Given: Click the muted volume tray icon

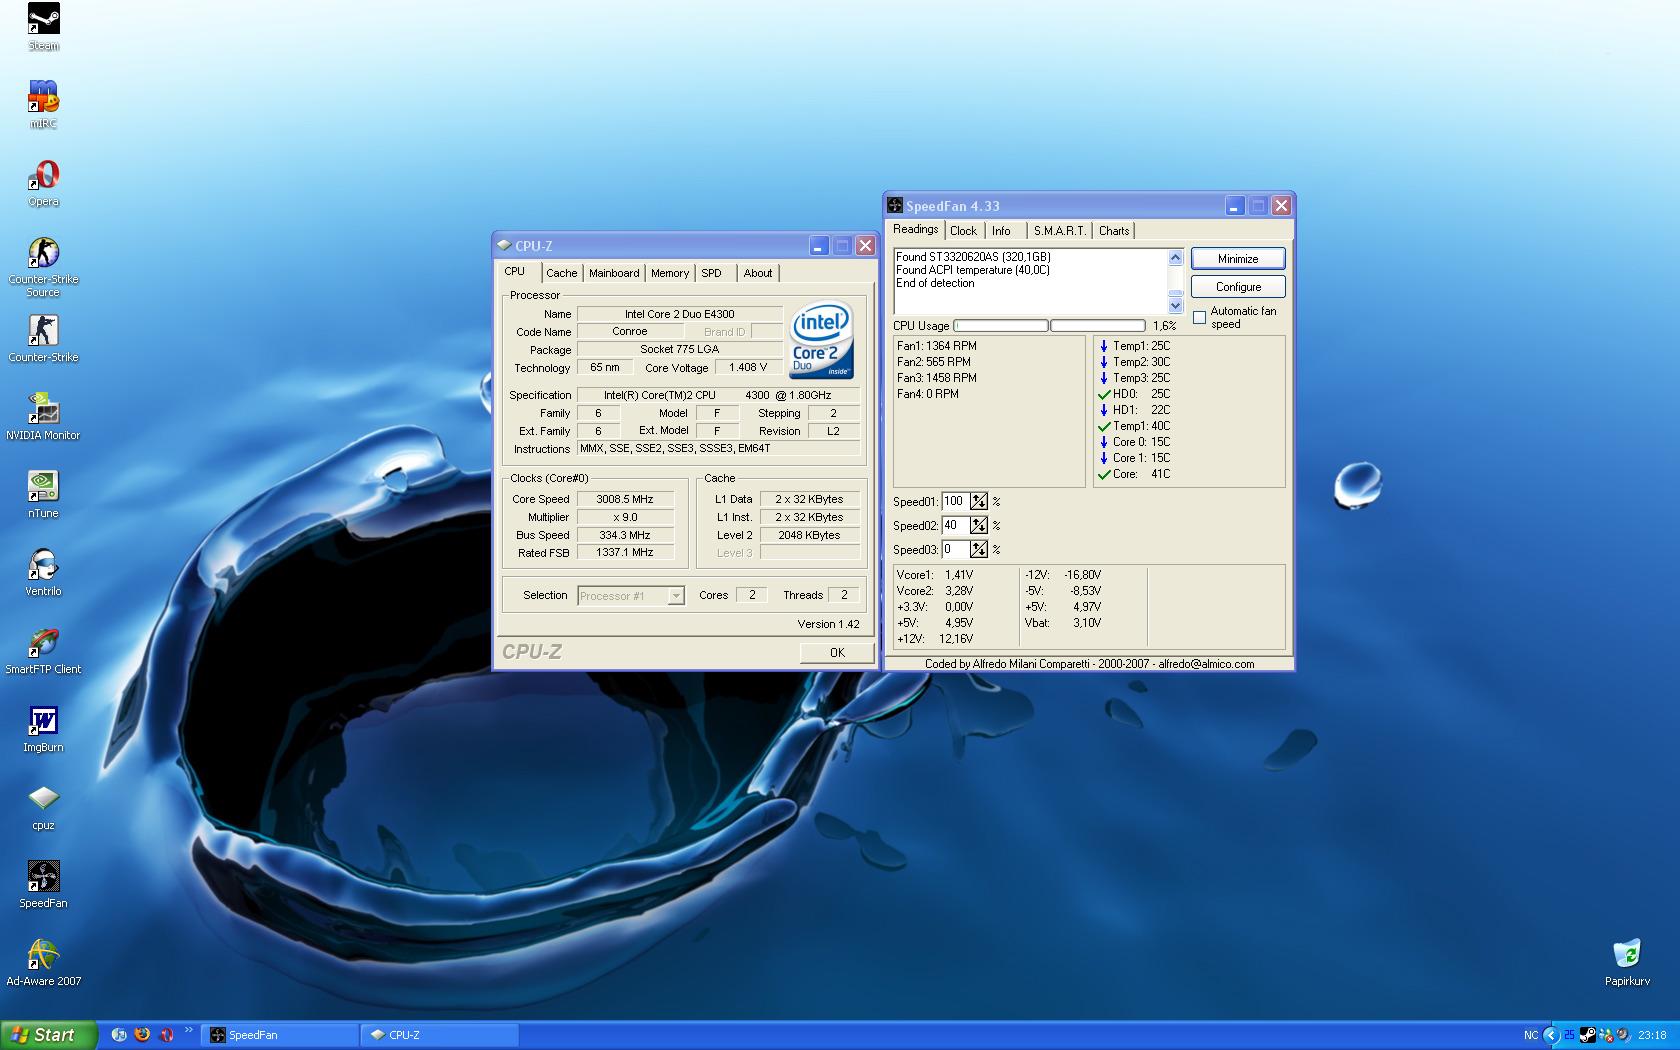Looking at the screenshot, I should click(x=1623, y=1035).
